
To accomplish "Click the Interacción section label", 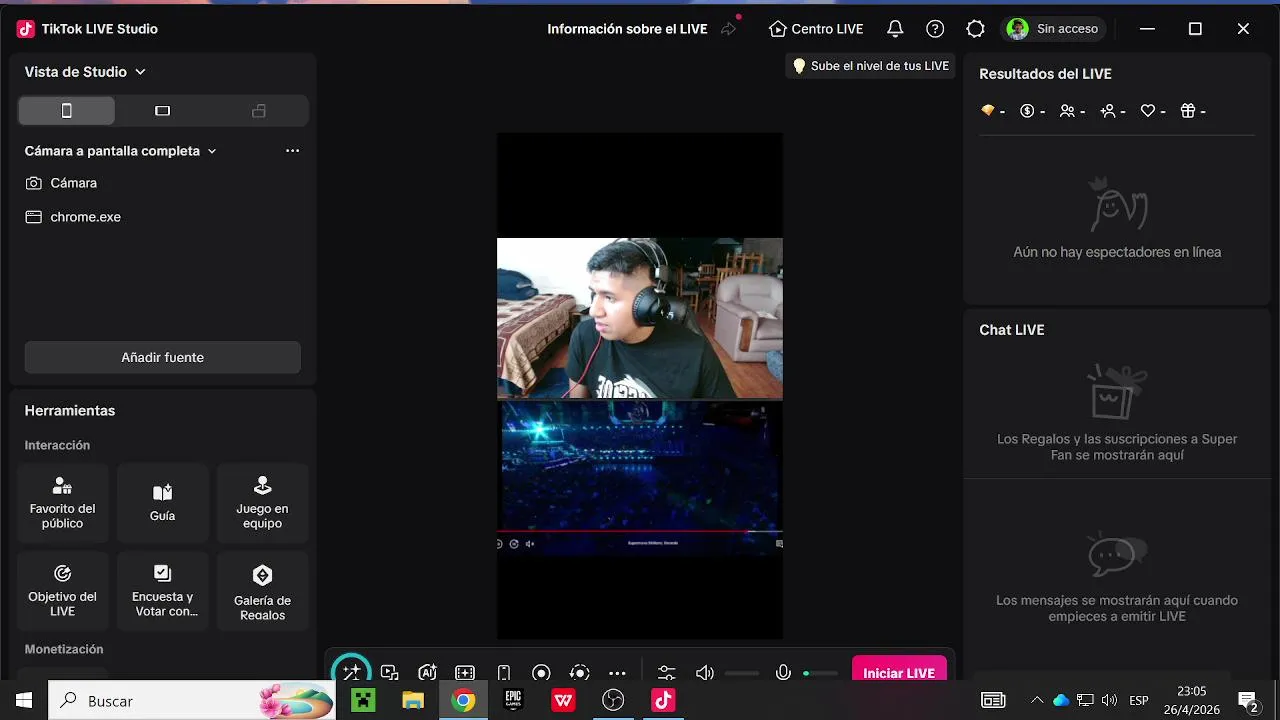I will click(57, 445).
